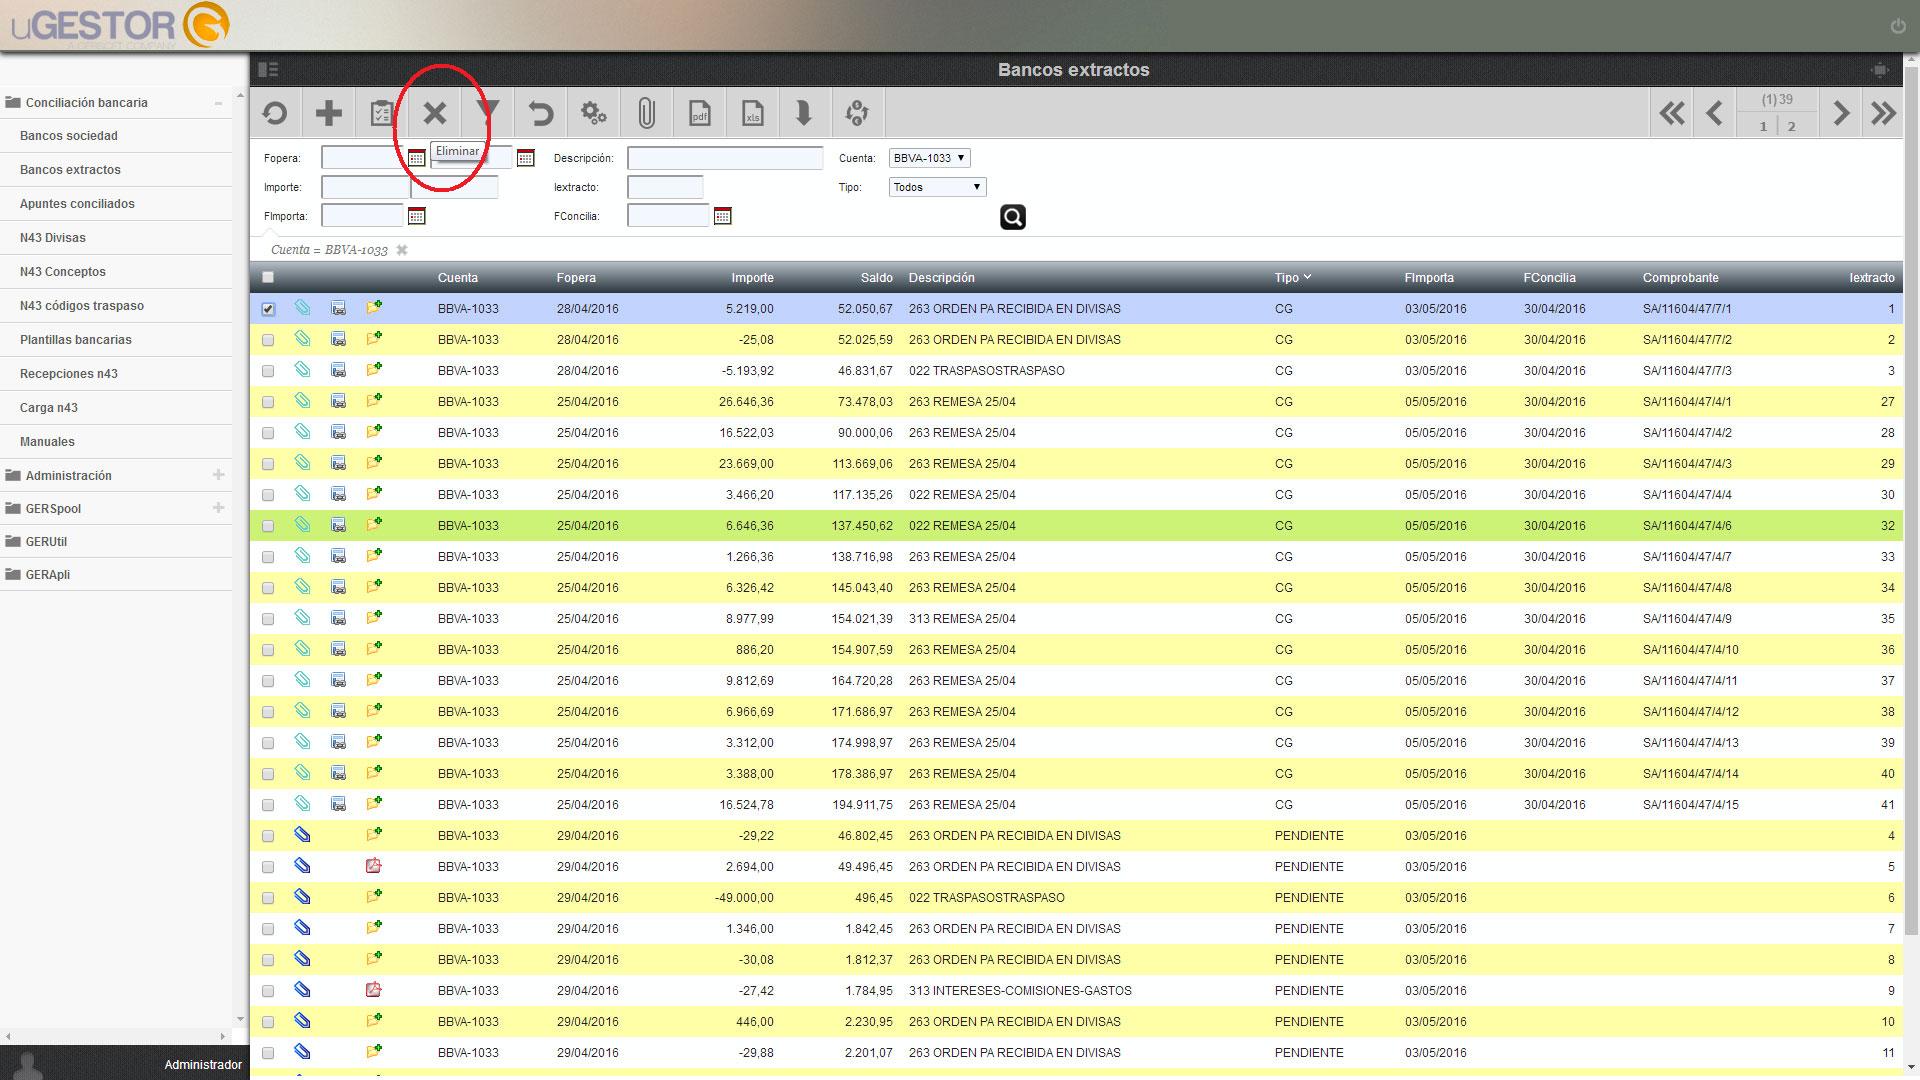
Task: Open the GERApli folder section
Action: click(47, 574)
